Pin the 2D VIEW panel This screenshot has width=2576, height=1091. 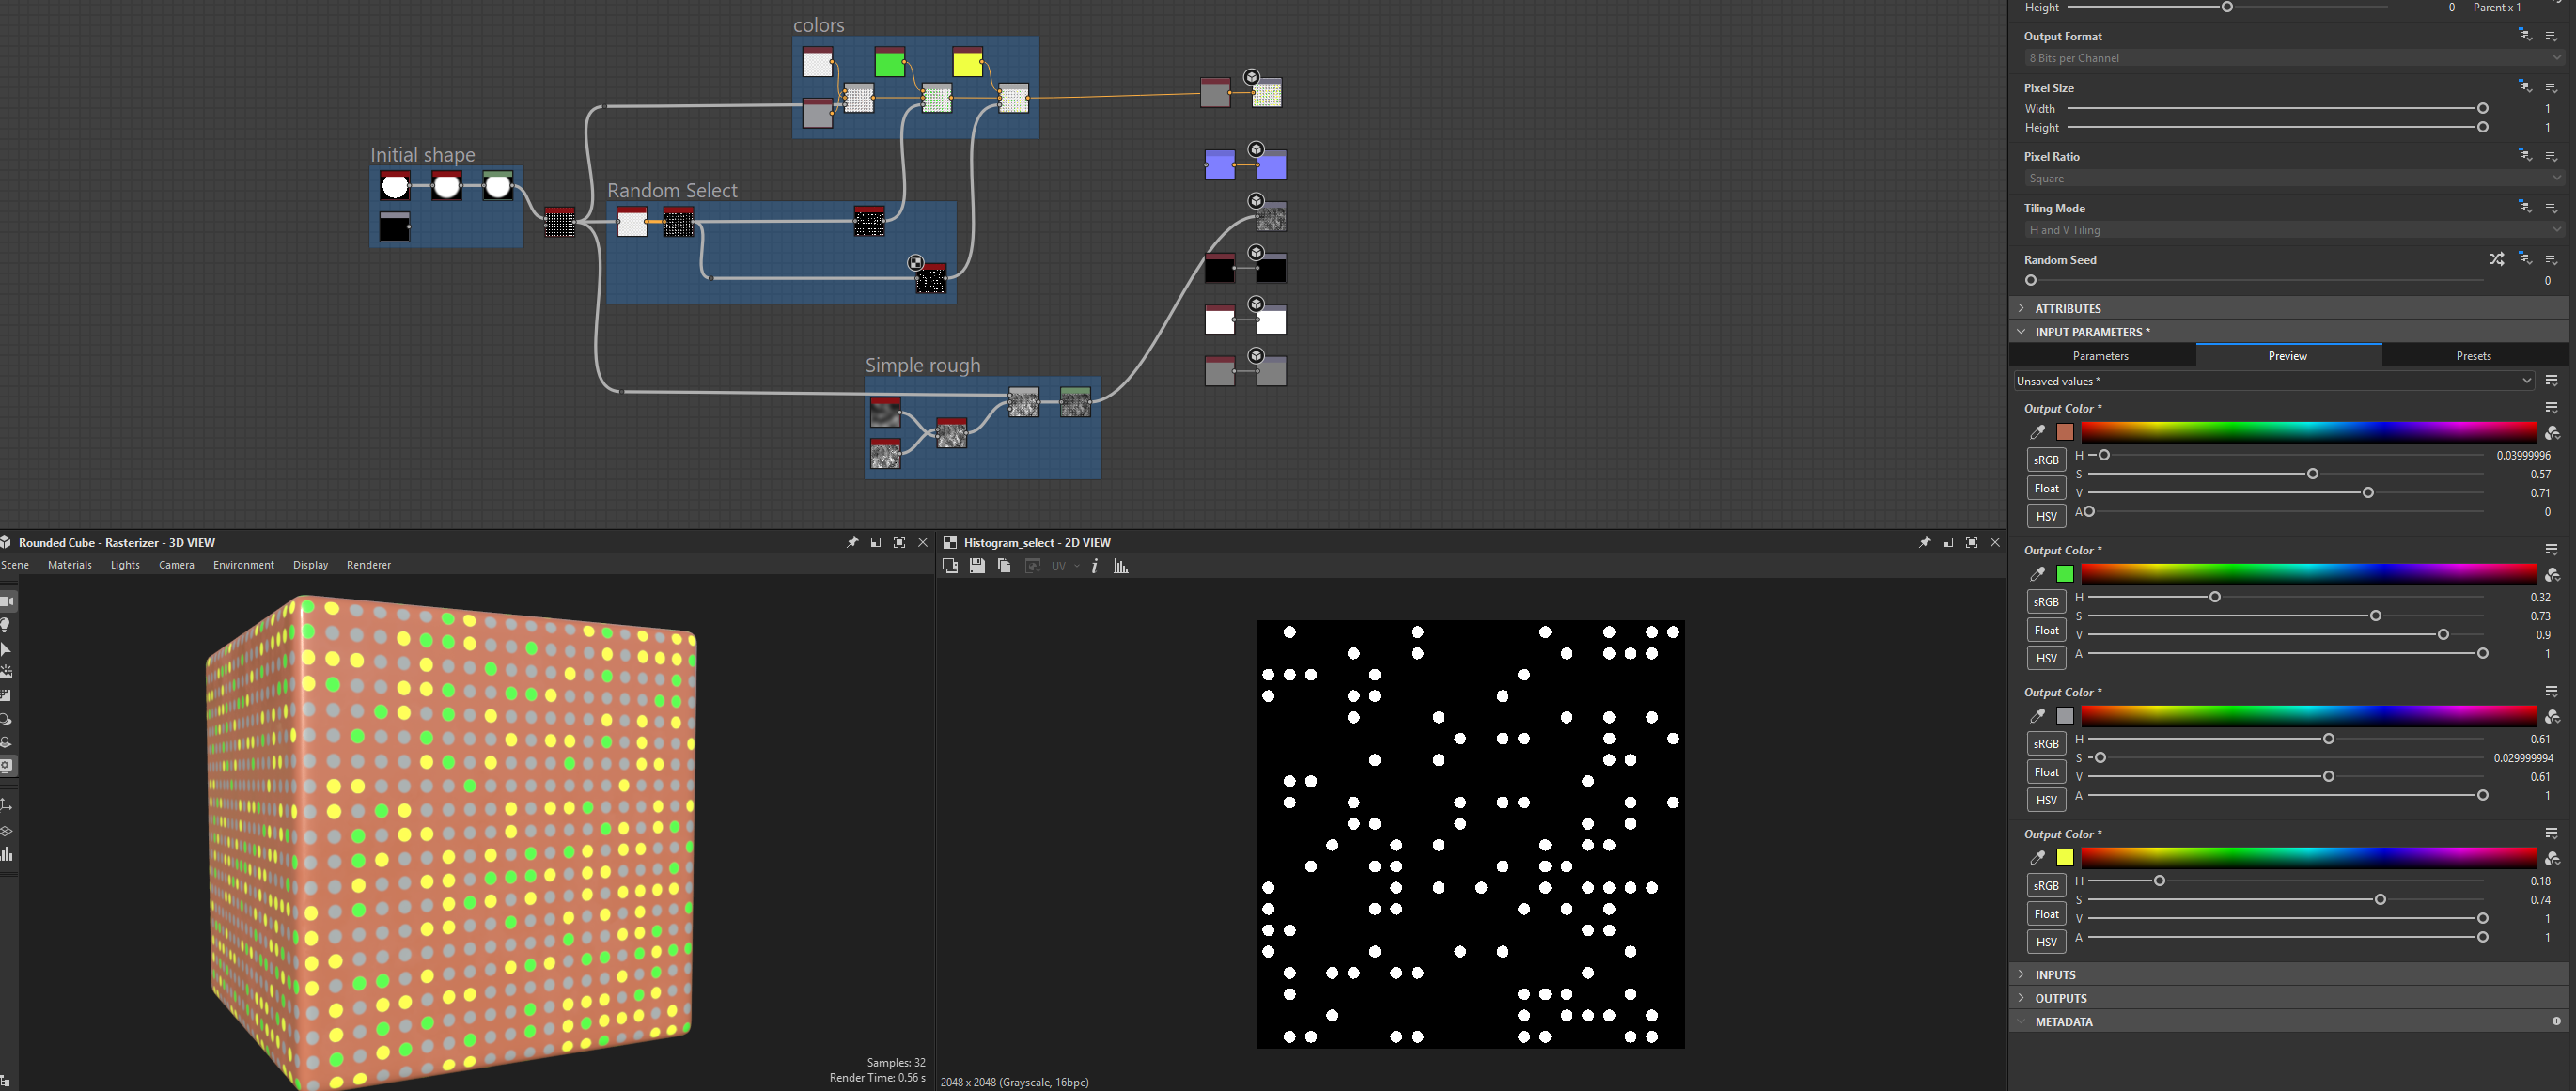coord(1924,542)
